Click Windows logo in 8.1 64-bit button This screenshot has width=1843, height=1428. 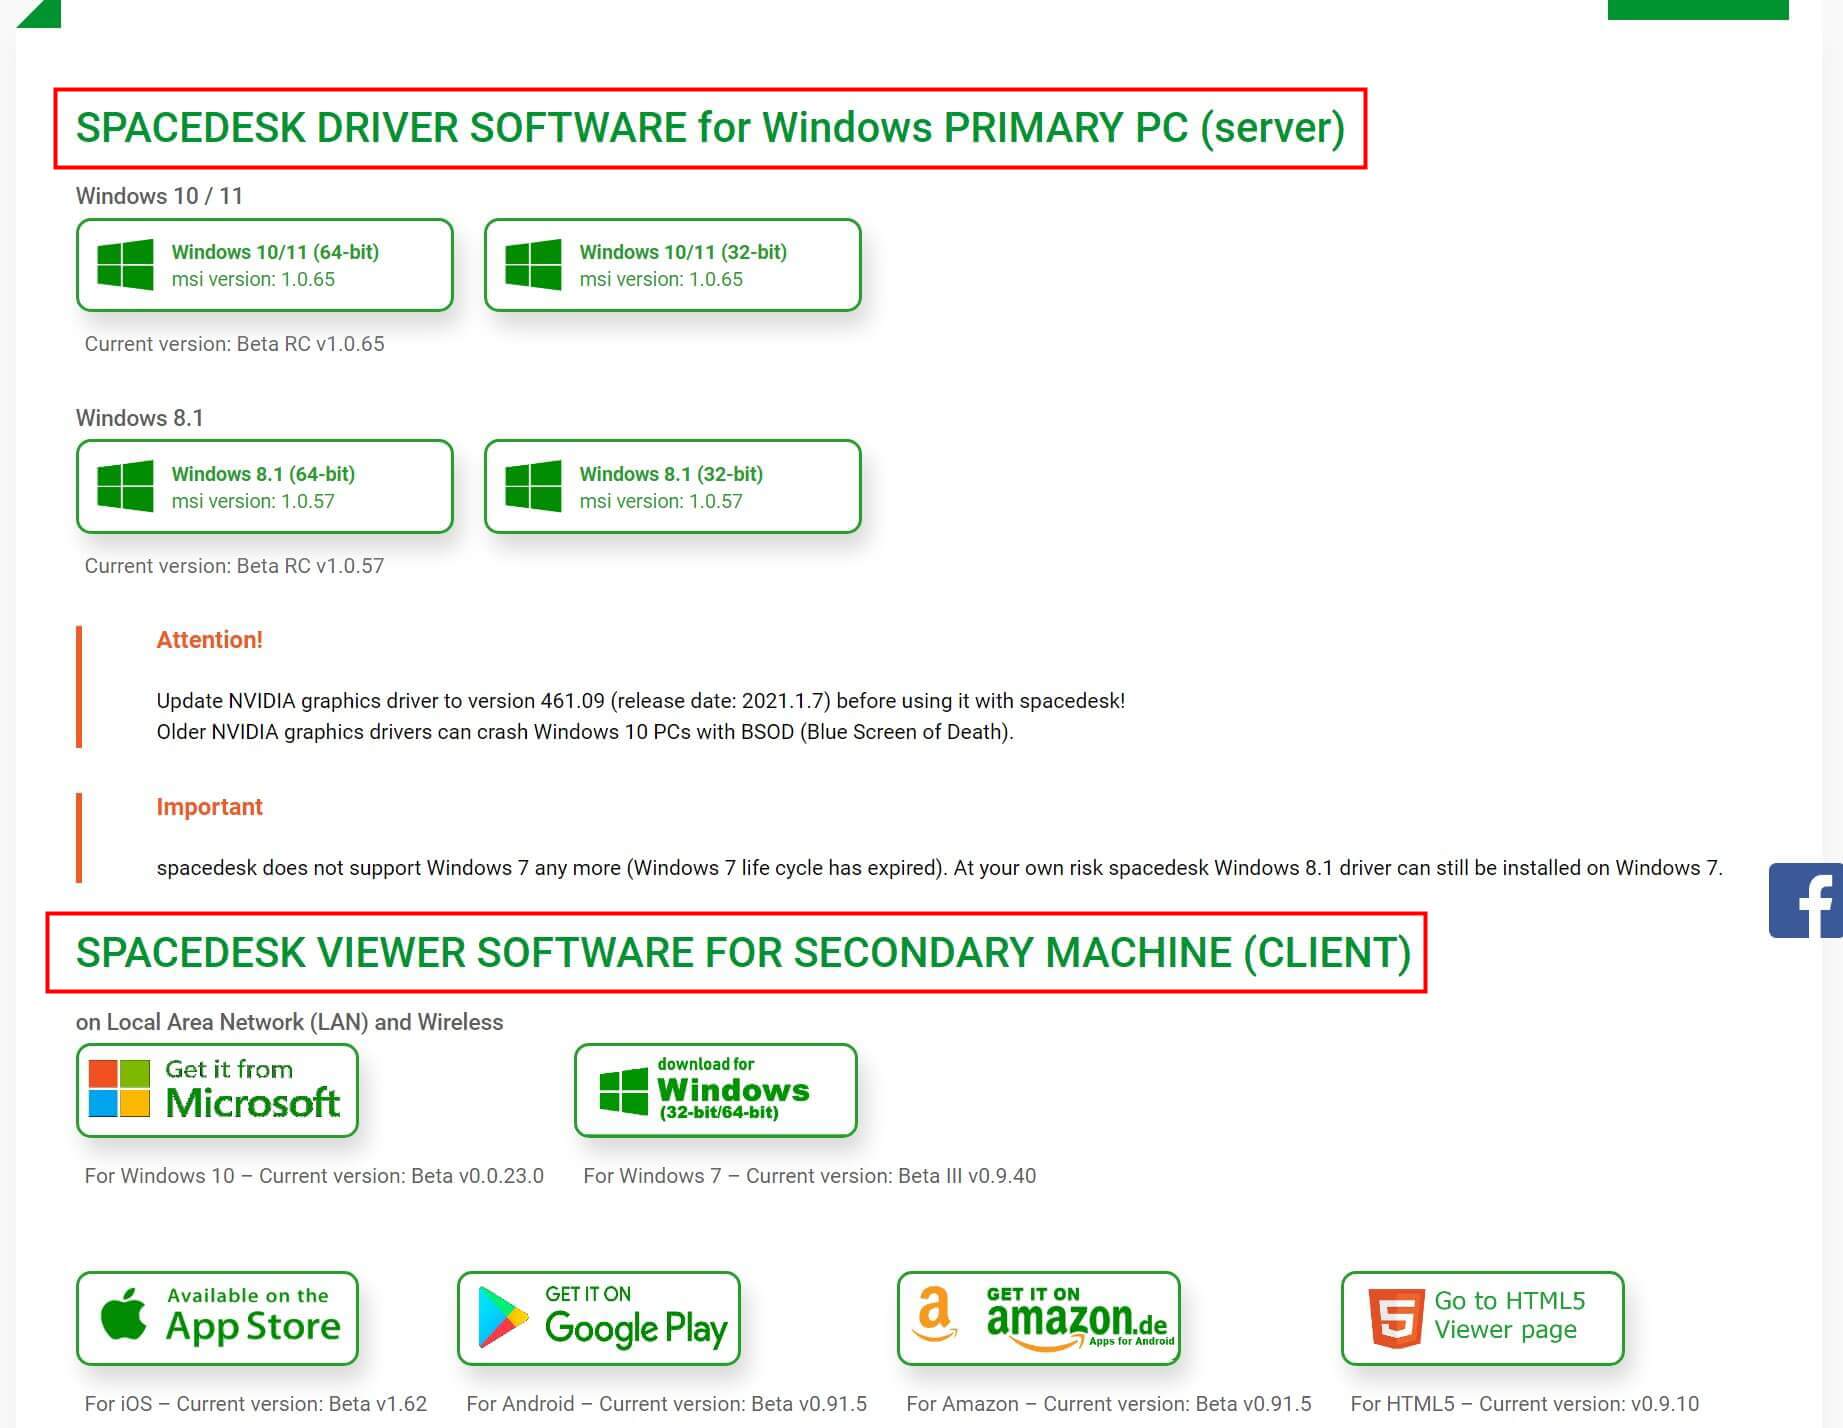click(x=125, y=487)
